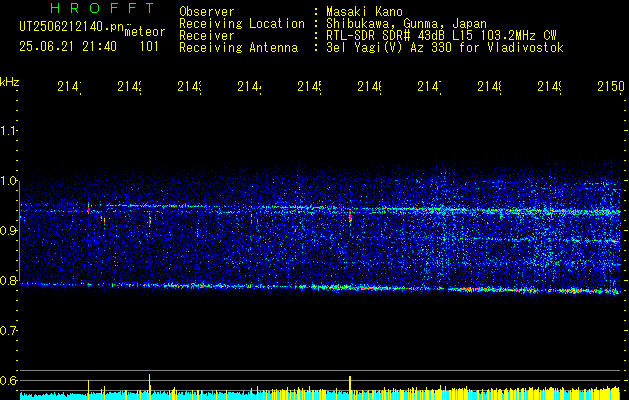Click the 1.0 frequency axis label
Image resolution: width=629 pixels, height=400 pixels.
tap(9, 181)
